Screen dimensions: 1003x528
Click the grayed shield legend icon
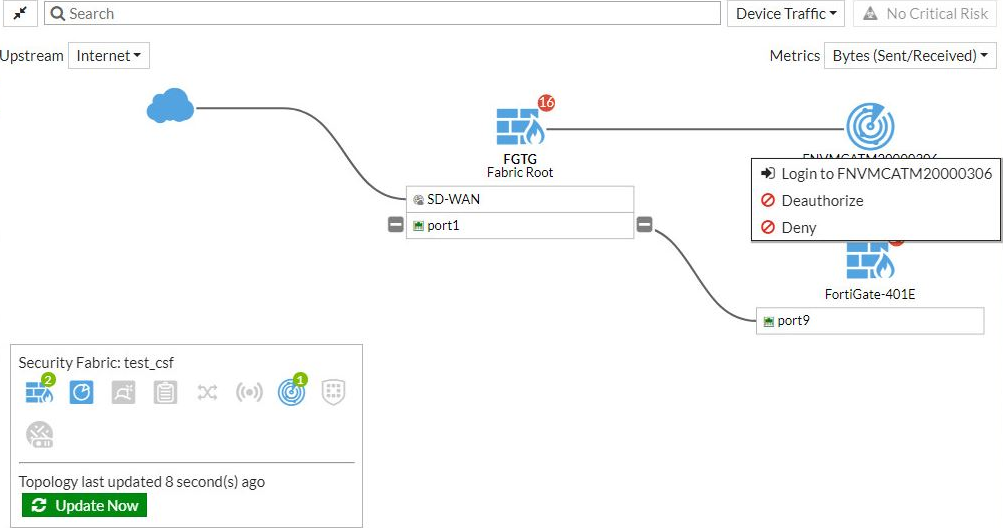333,392
